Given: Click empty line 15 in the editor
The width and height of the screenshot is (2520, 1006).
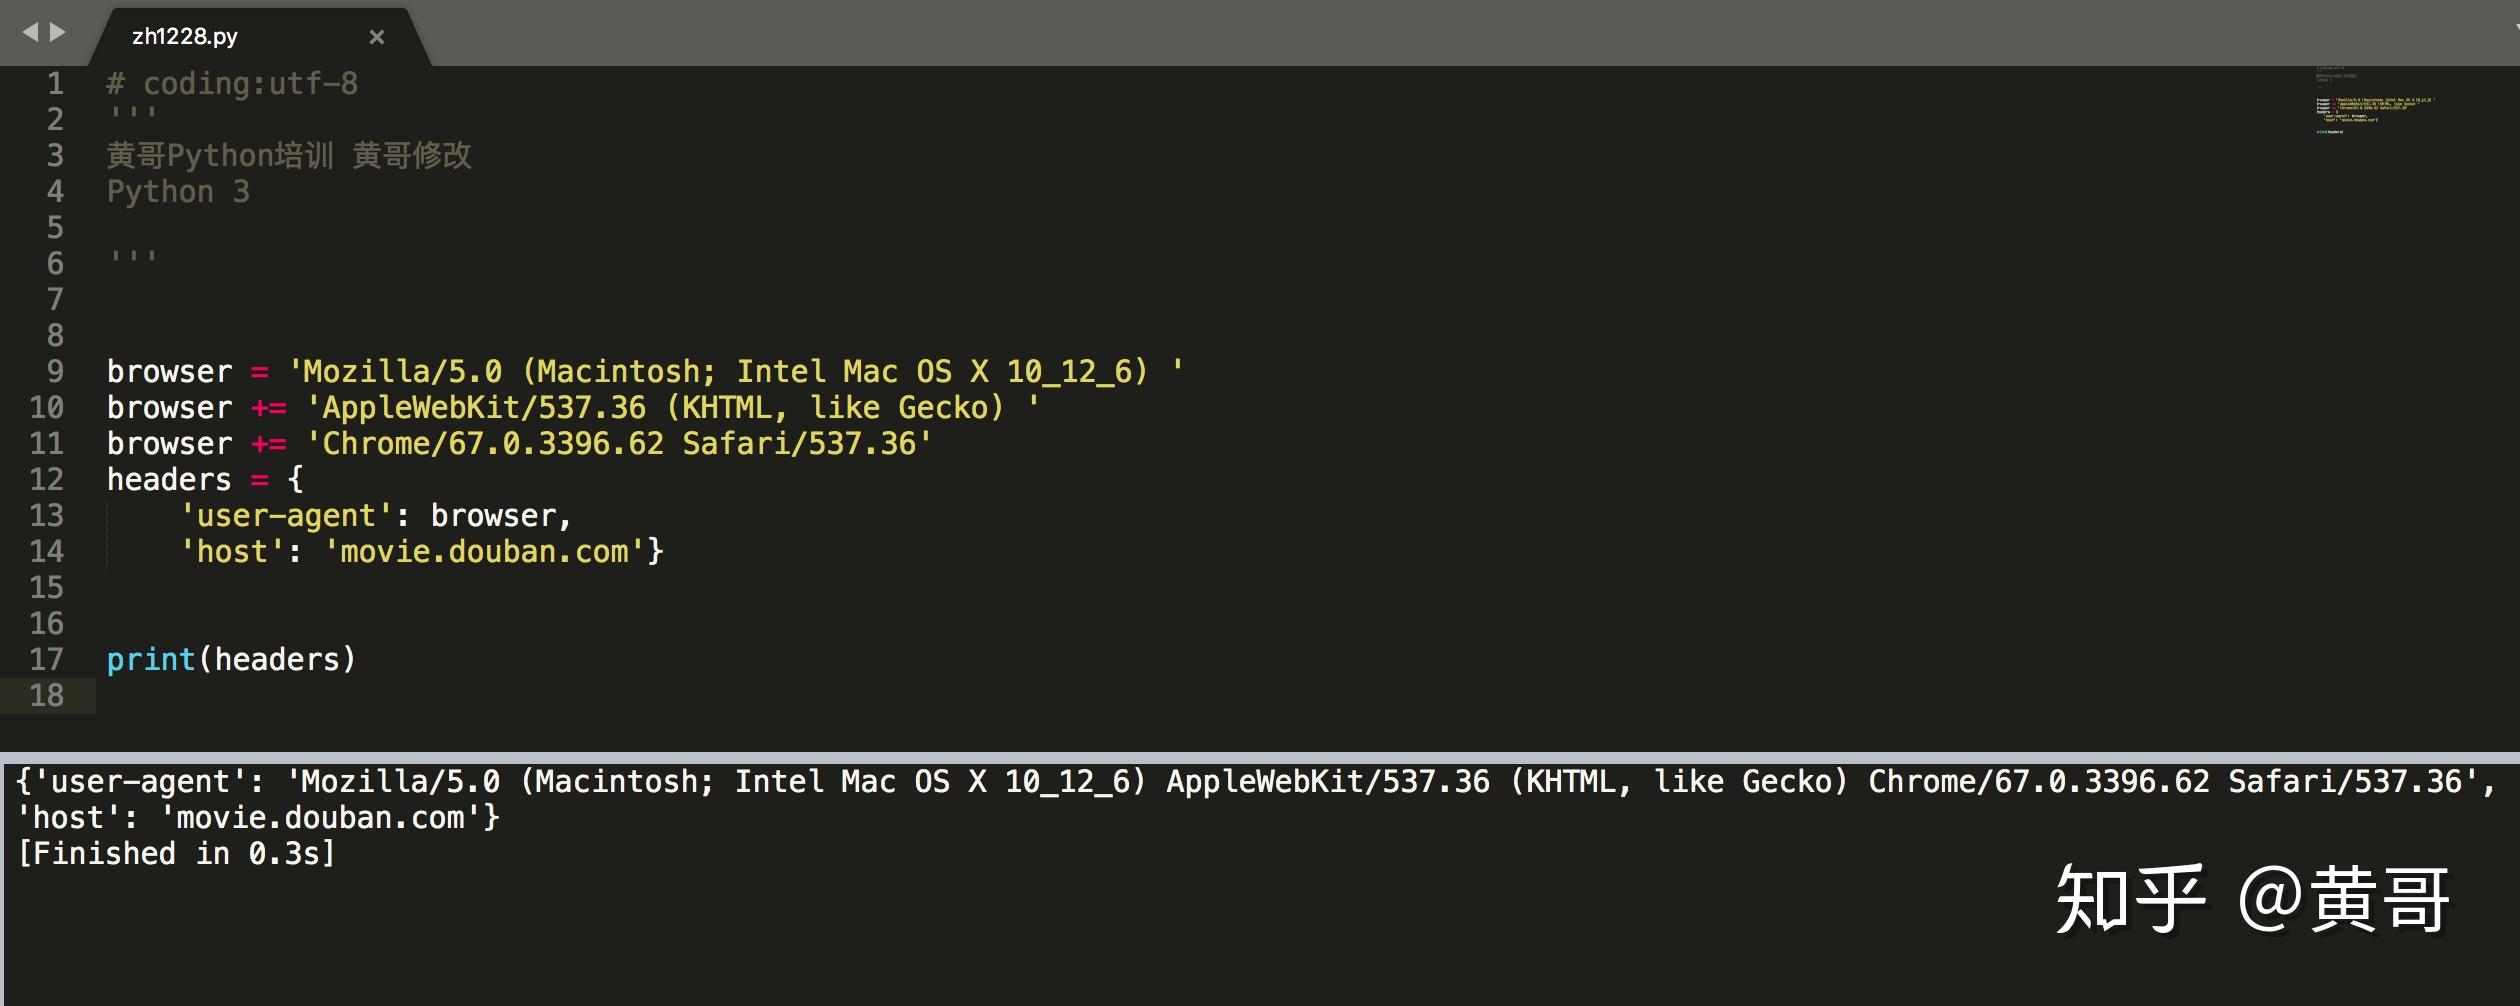Looking at the screenshot, I should [x=1200, y=587].
